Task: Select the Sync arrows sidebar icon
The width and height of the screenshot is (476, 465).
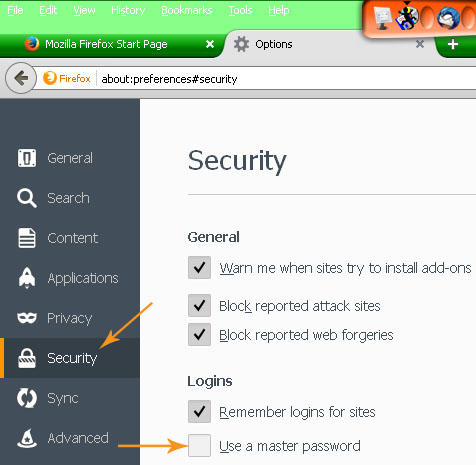Action: point(27,398)
